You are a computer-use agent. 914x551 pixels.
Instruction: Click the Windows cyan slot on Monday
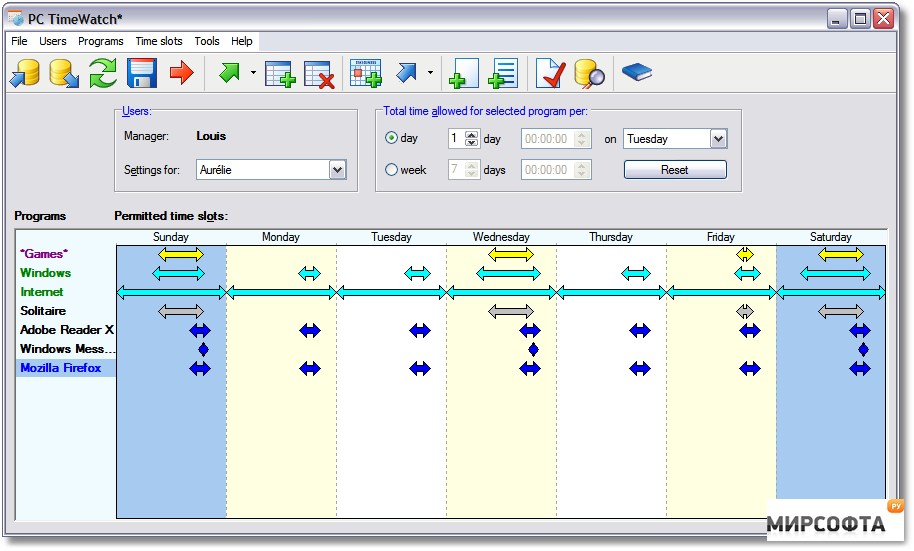tap(310, 273)
